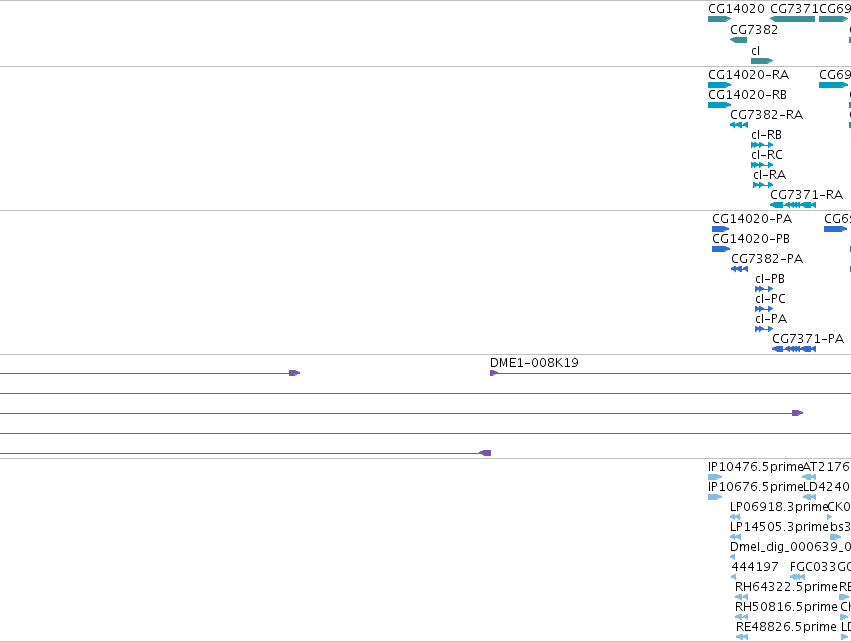Select the cl-RC transcript
851x642 pixels.
click(x=762, y=165)
